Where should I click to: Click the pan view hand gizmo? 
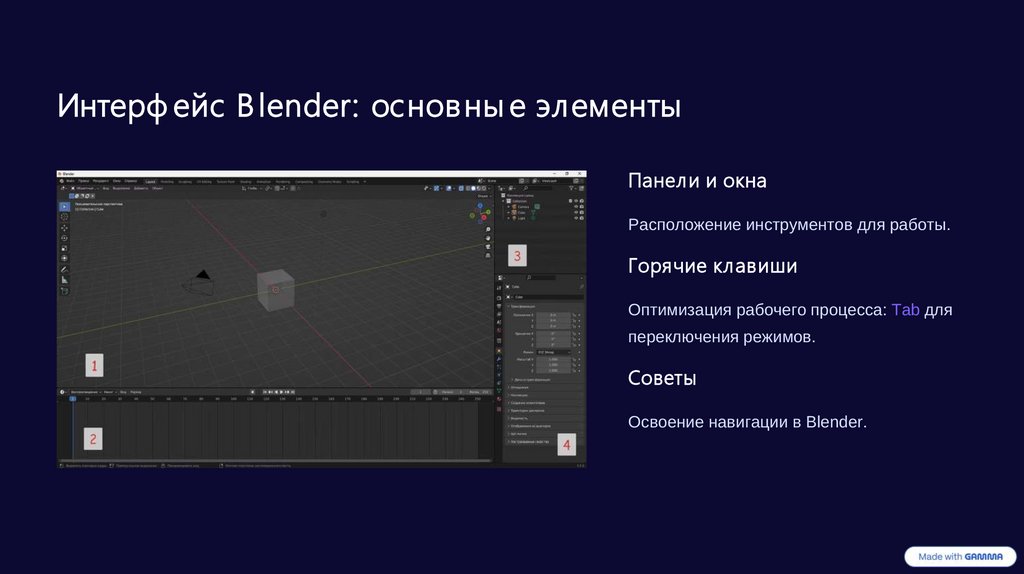tap(488, 238)
